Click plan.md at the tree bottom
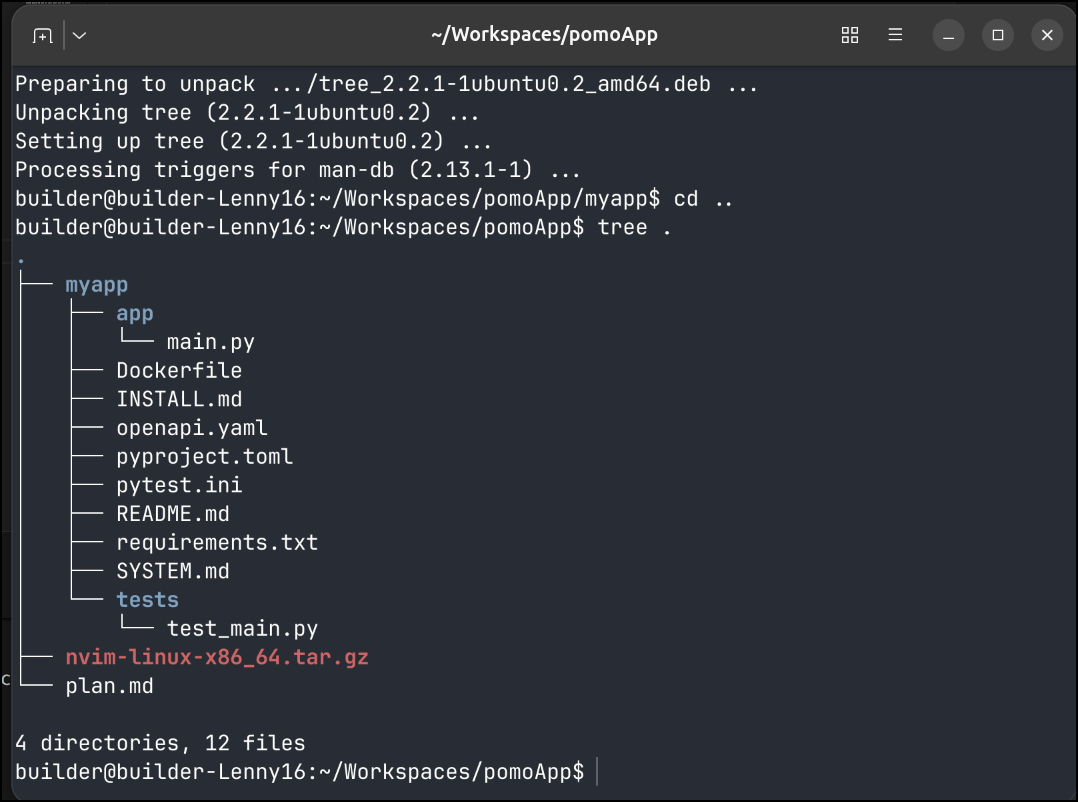 109,686
